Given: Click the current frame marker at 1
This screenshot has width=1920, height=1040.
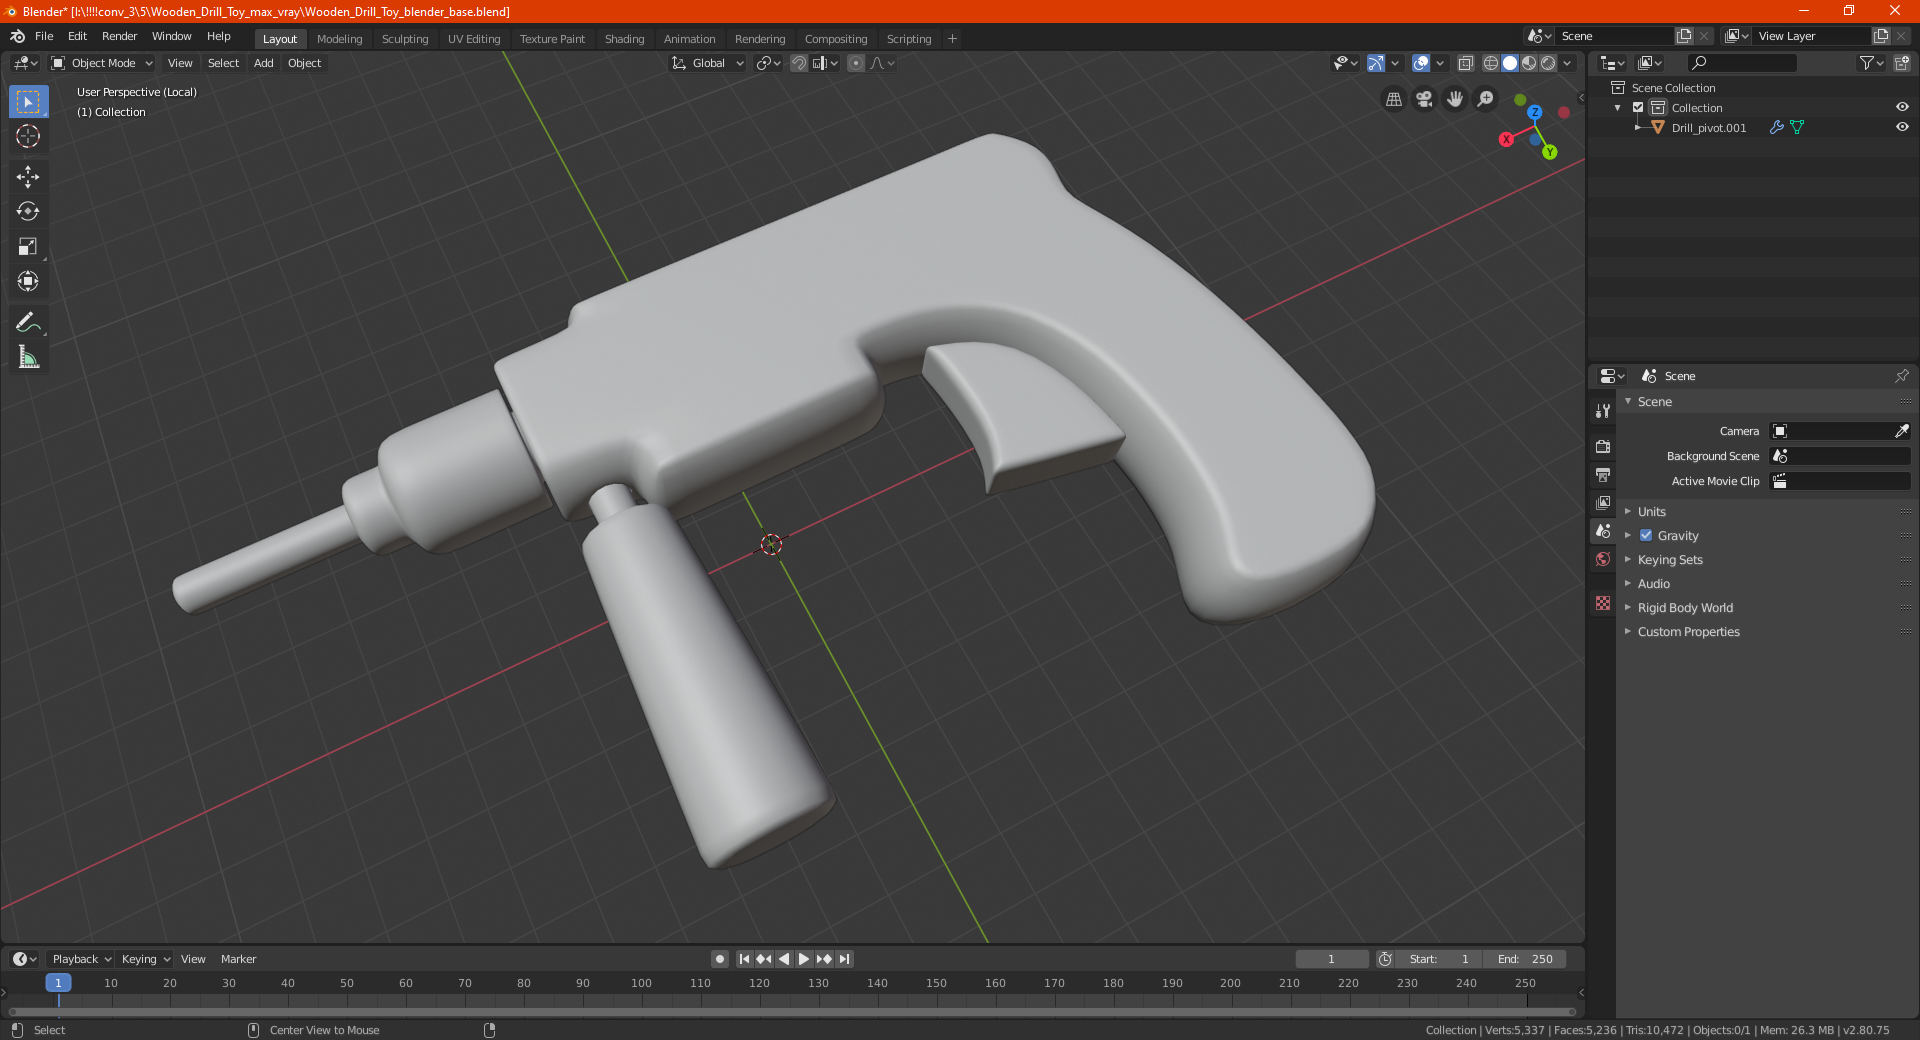Looking at the screenshot, I should 58,983.
